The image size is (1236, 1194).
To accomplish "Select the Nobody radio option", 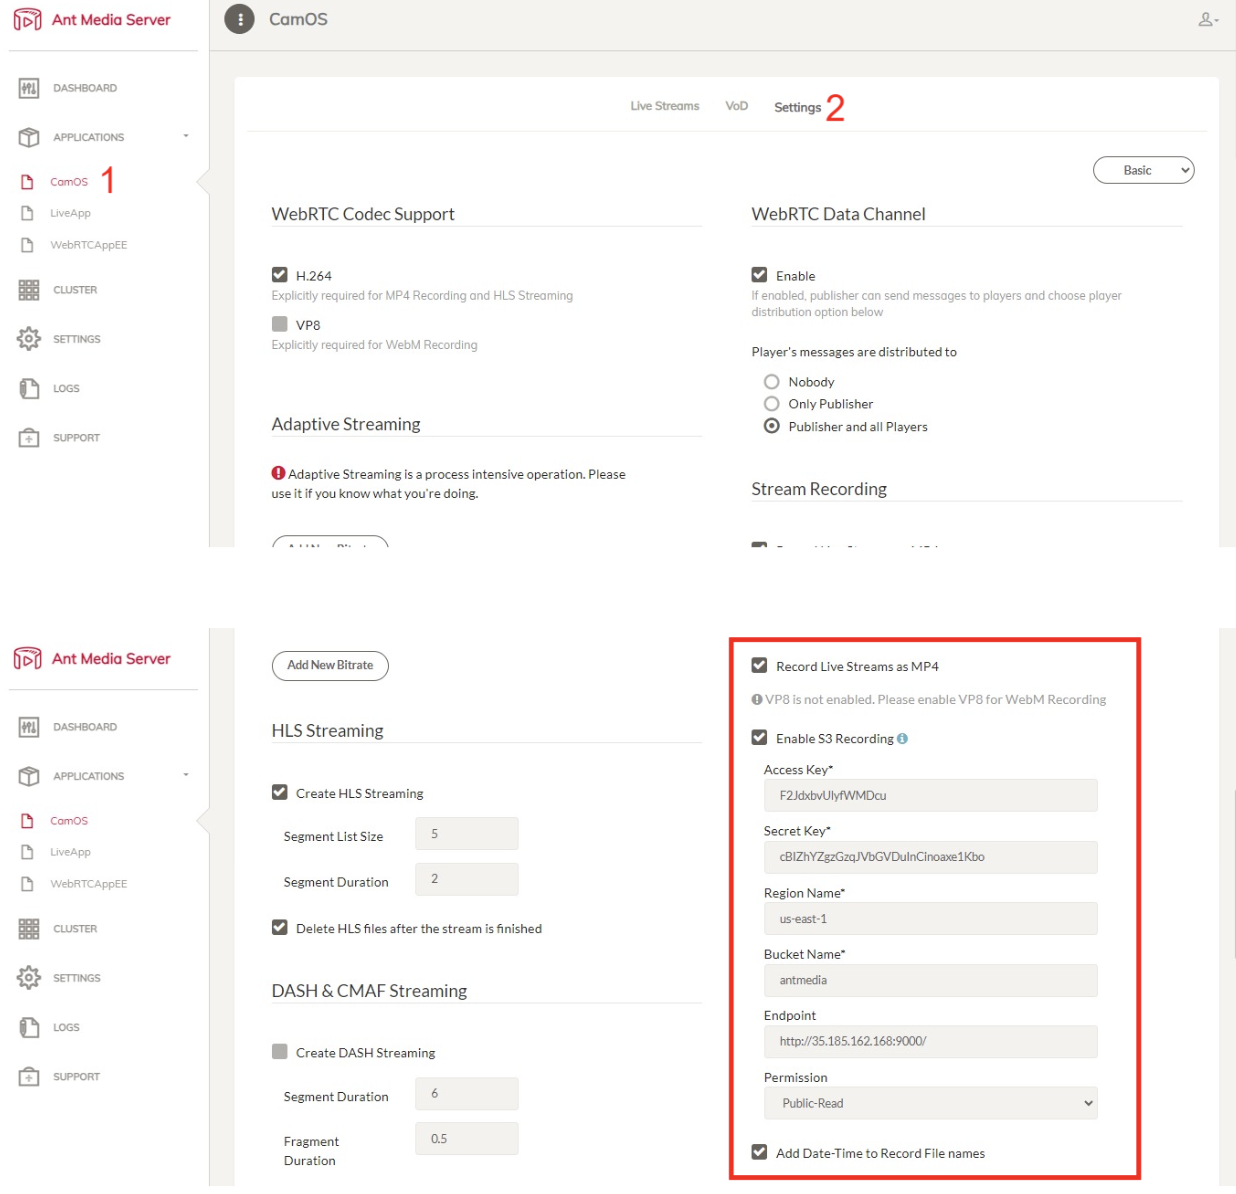I will point(772,382).
